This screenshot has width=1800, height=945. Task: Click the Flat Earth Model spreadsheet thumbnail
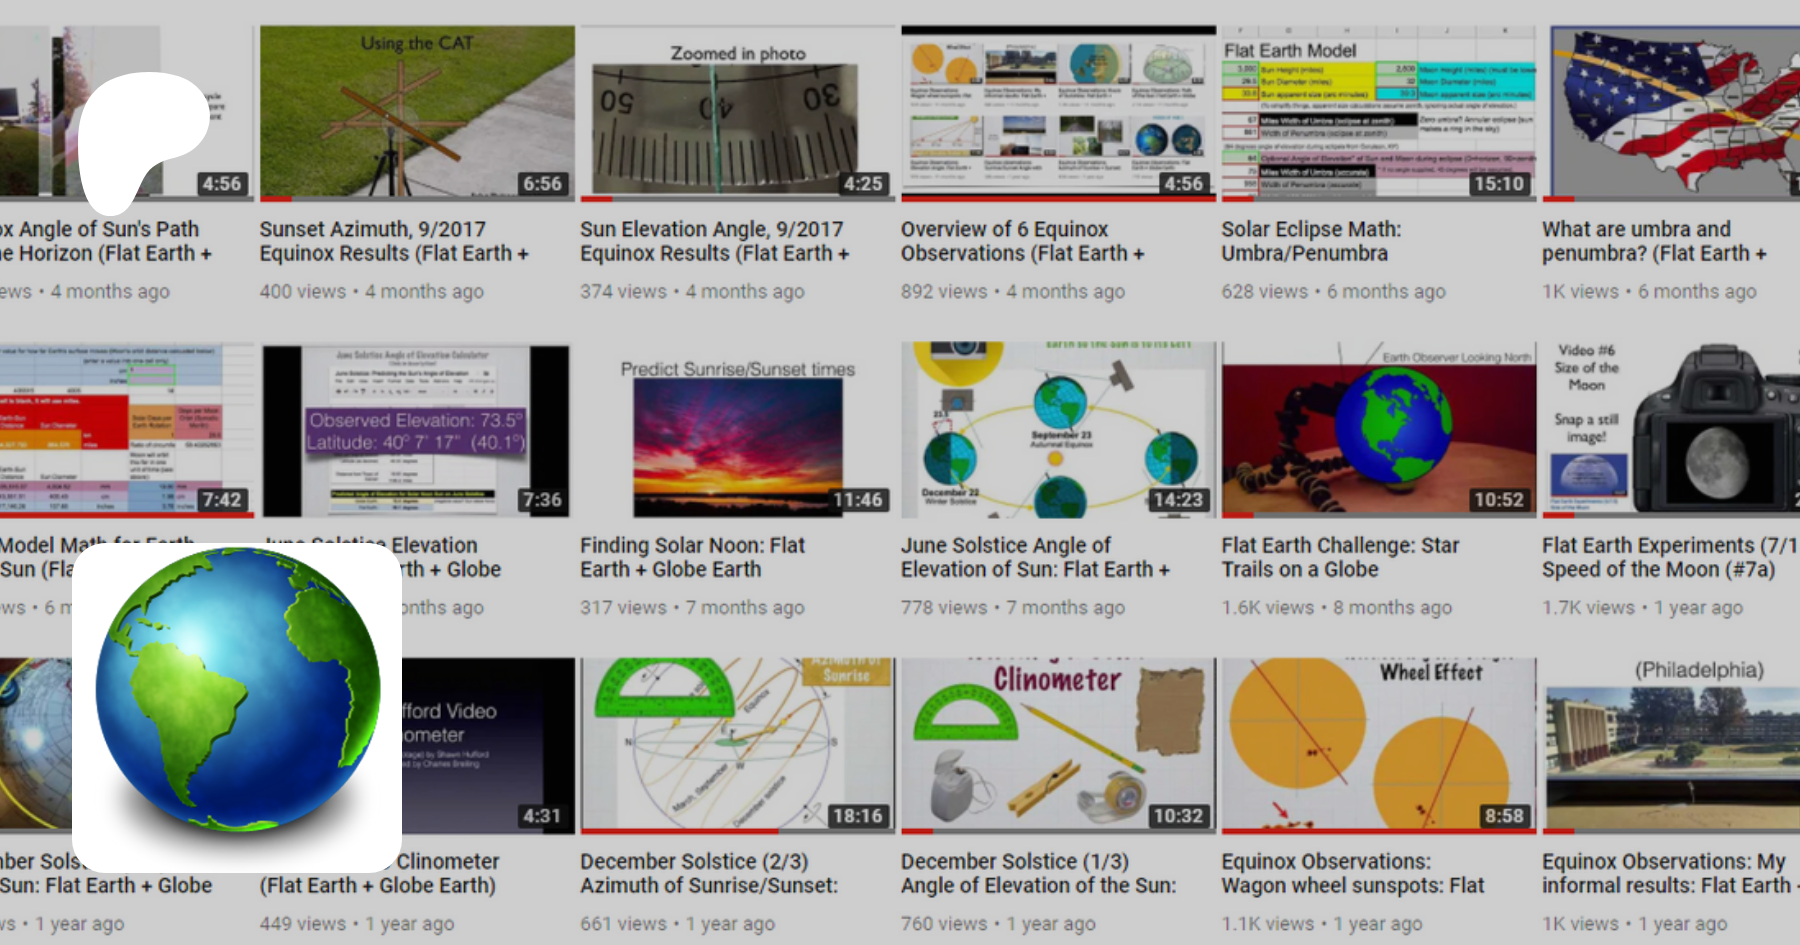1378,111
